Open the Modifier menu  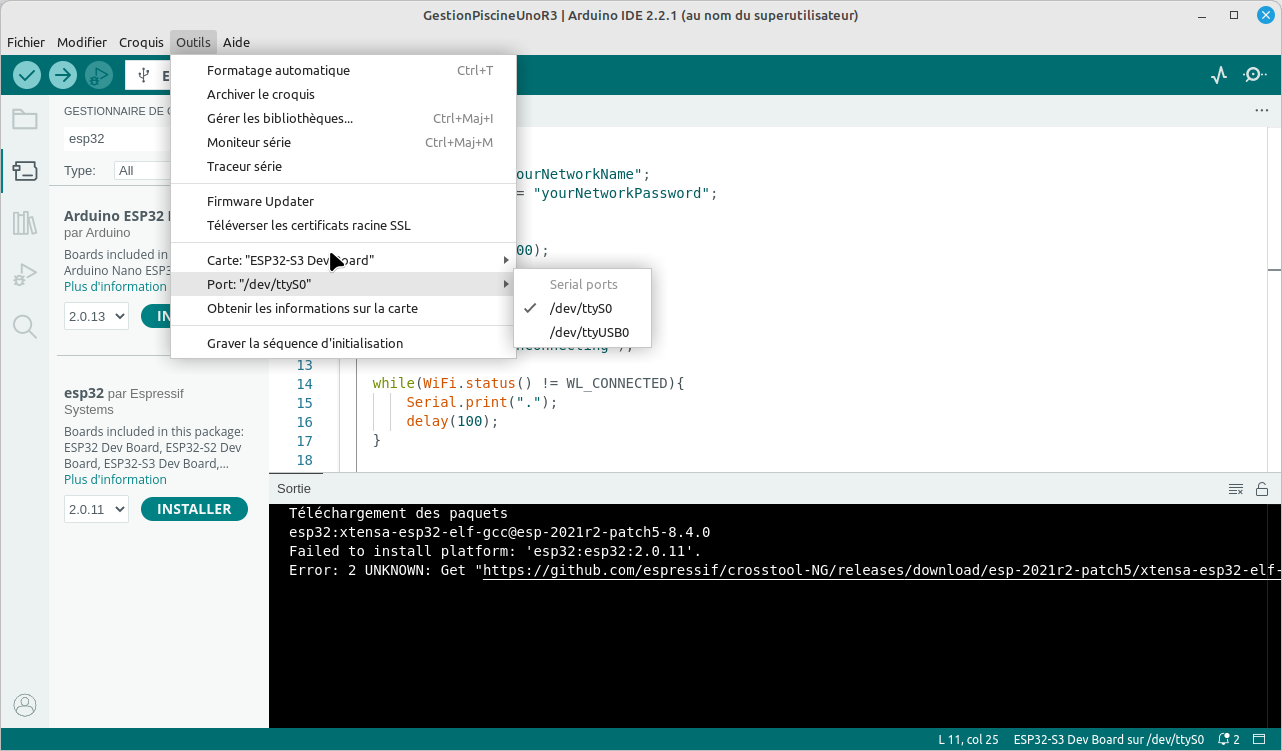click(82, 42)
